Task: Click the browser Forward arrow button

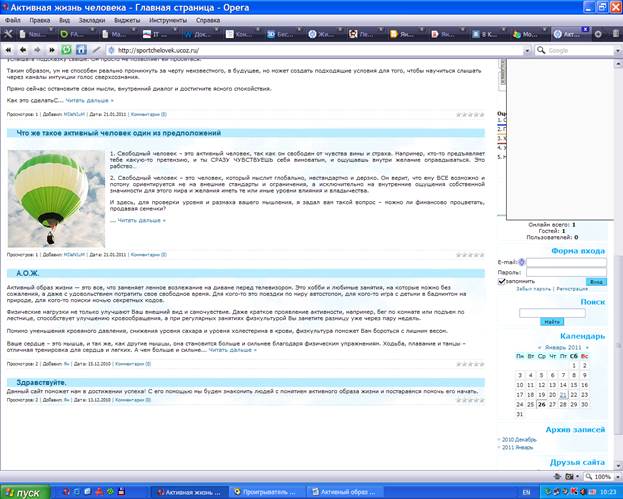Action: [37, 49]
